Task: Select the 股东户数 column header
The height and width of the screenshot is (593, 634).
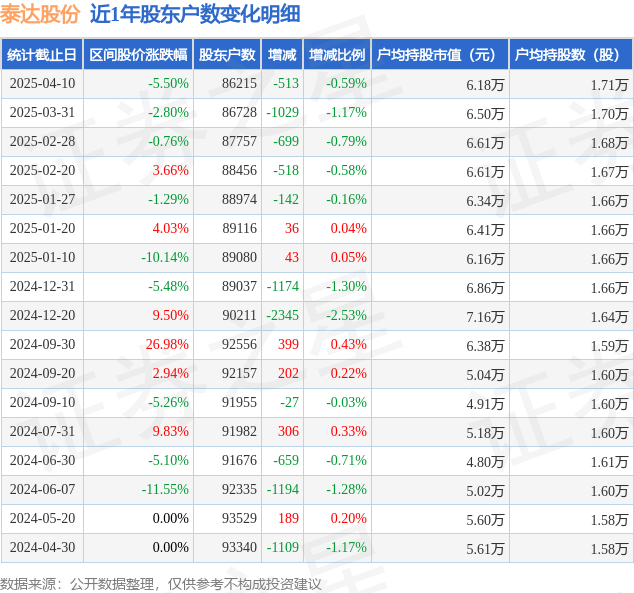Action: 227,55
